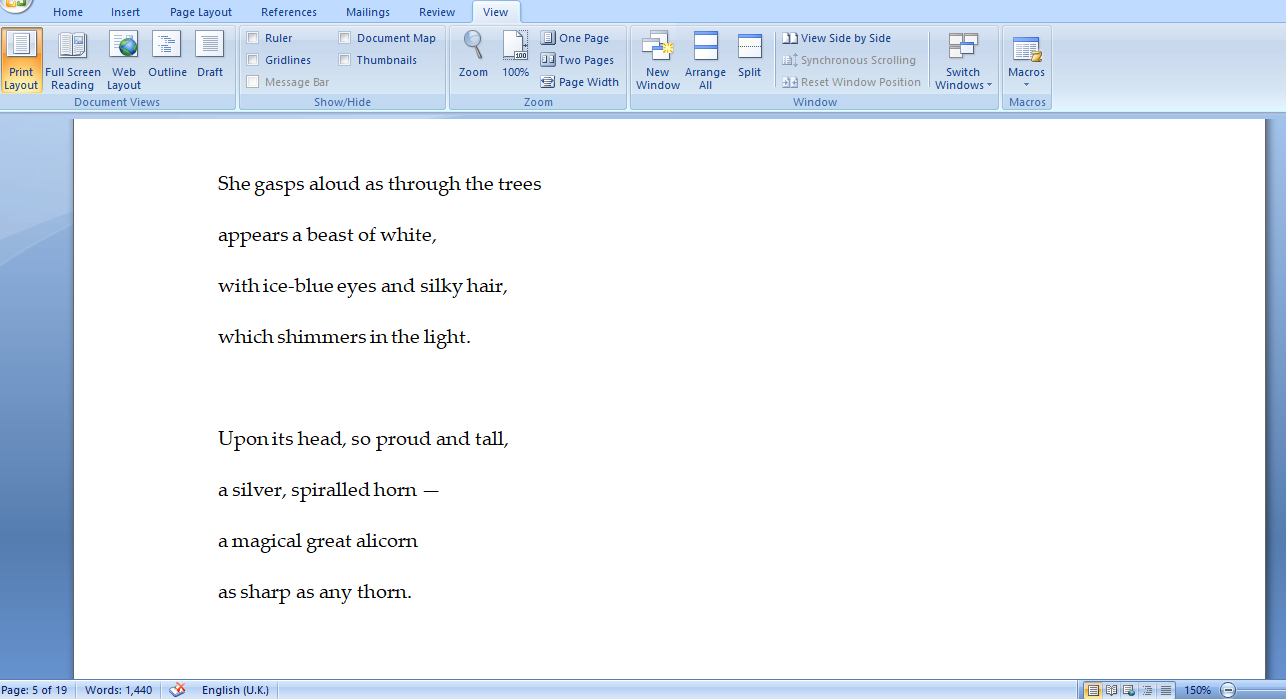Click line "a magical great alicorn"
The width and height of the screenshot is (1286, 699).
318,541
